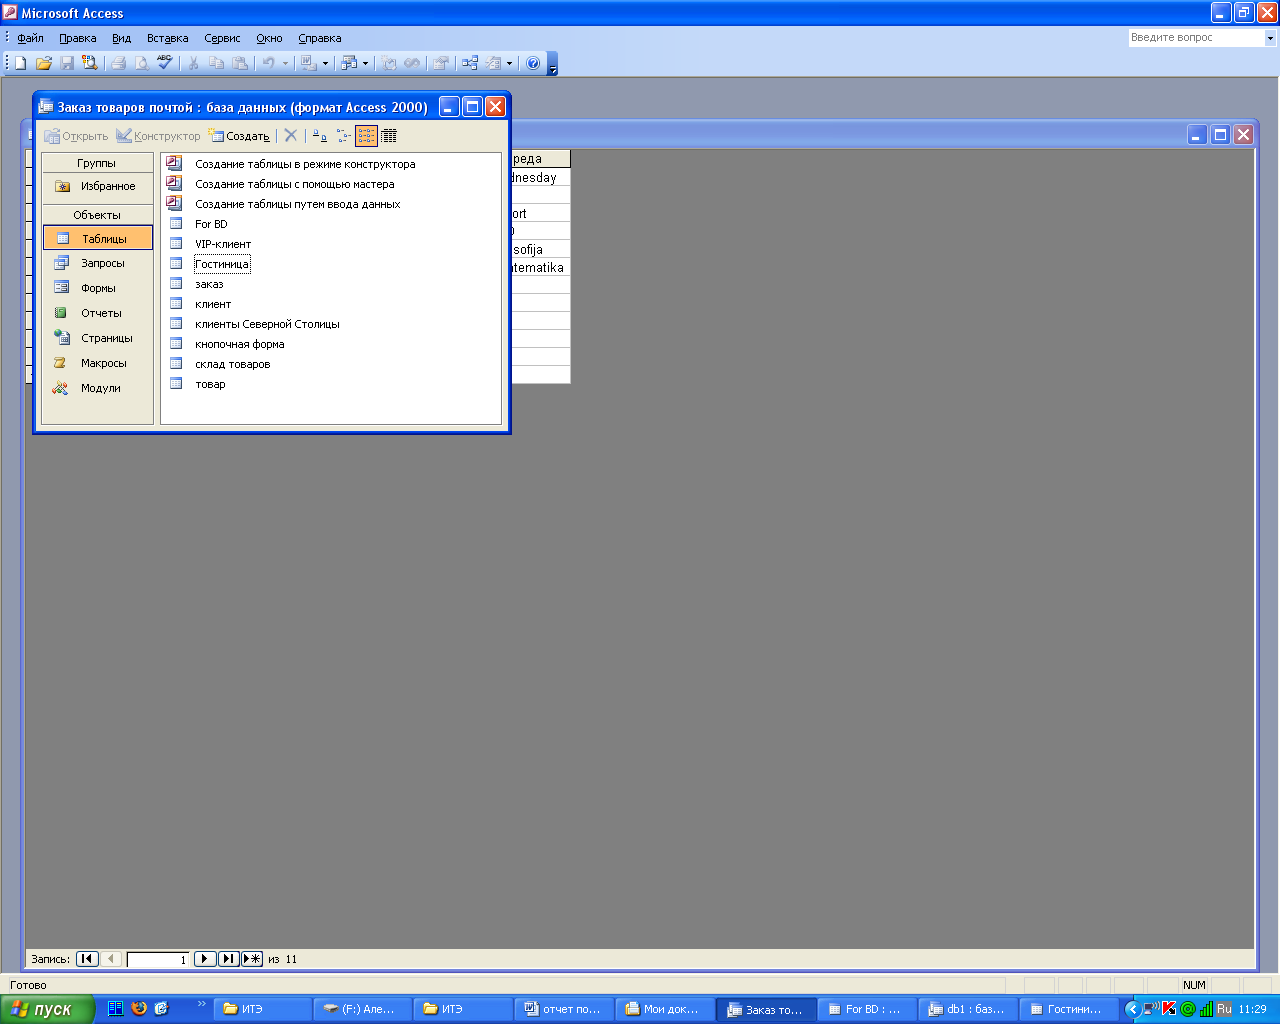Click the Analyze icon in the toolbar
This screenshot has width=1280, height=1024.
pyautogui.click(x=348, y=63)
